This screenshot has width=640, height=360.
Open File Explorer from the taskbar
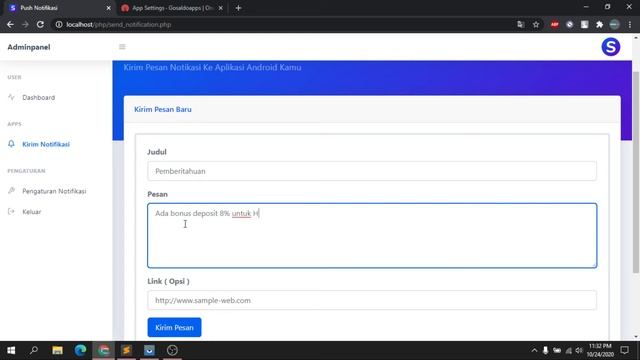(x=57, y=350)
